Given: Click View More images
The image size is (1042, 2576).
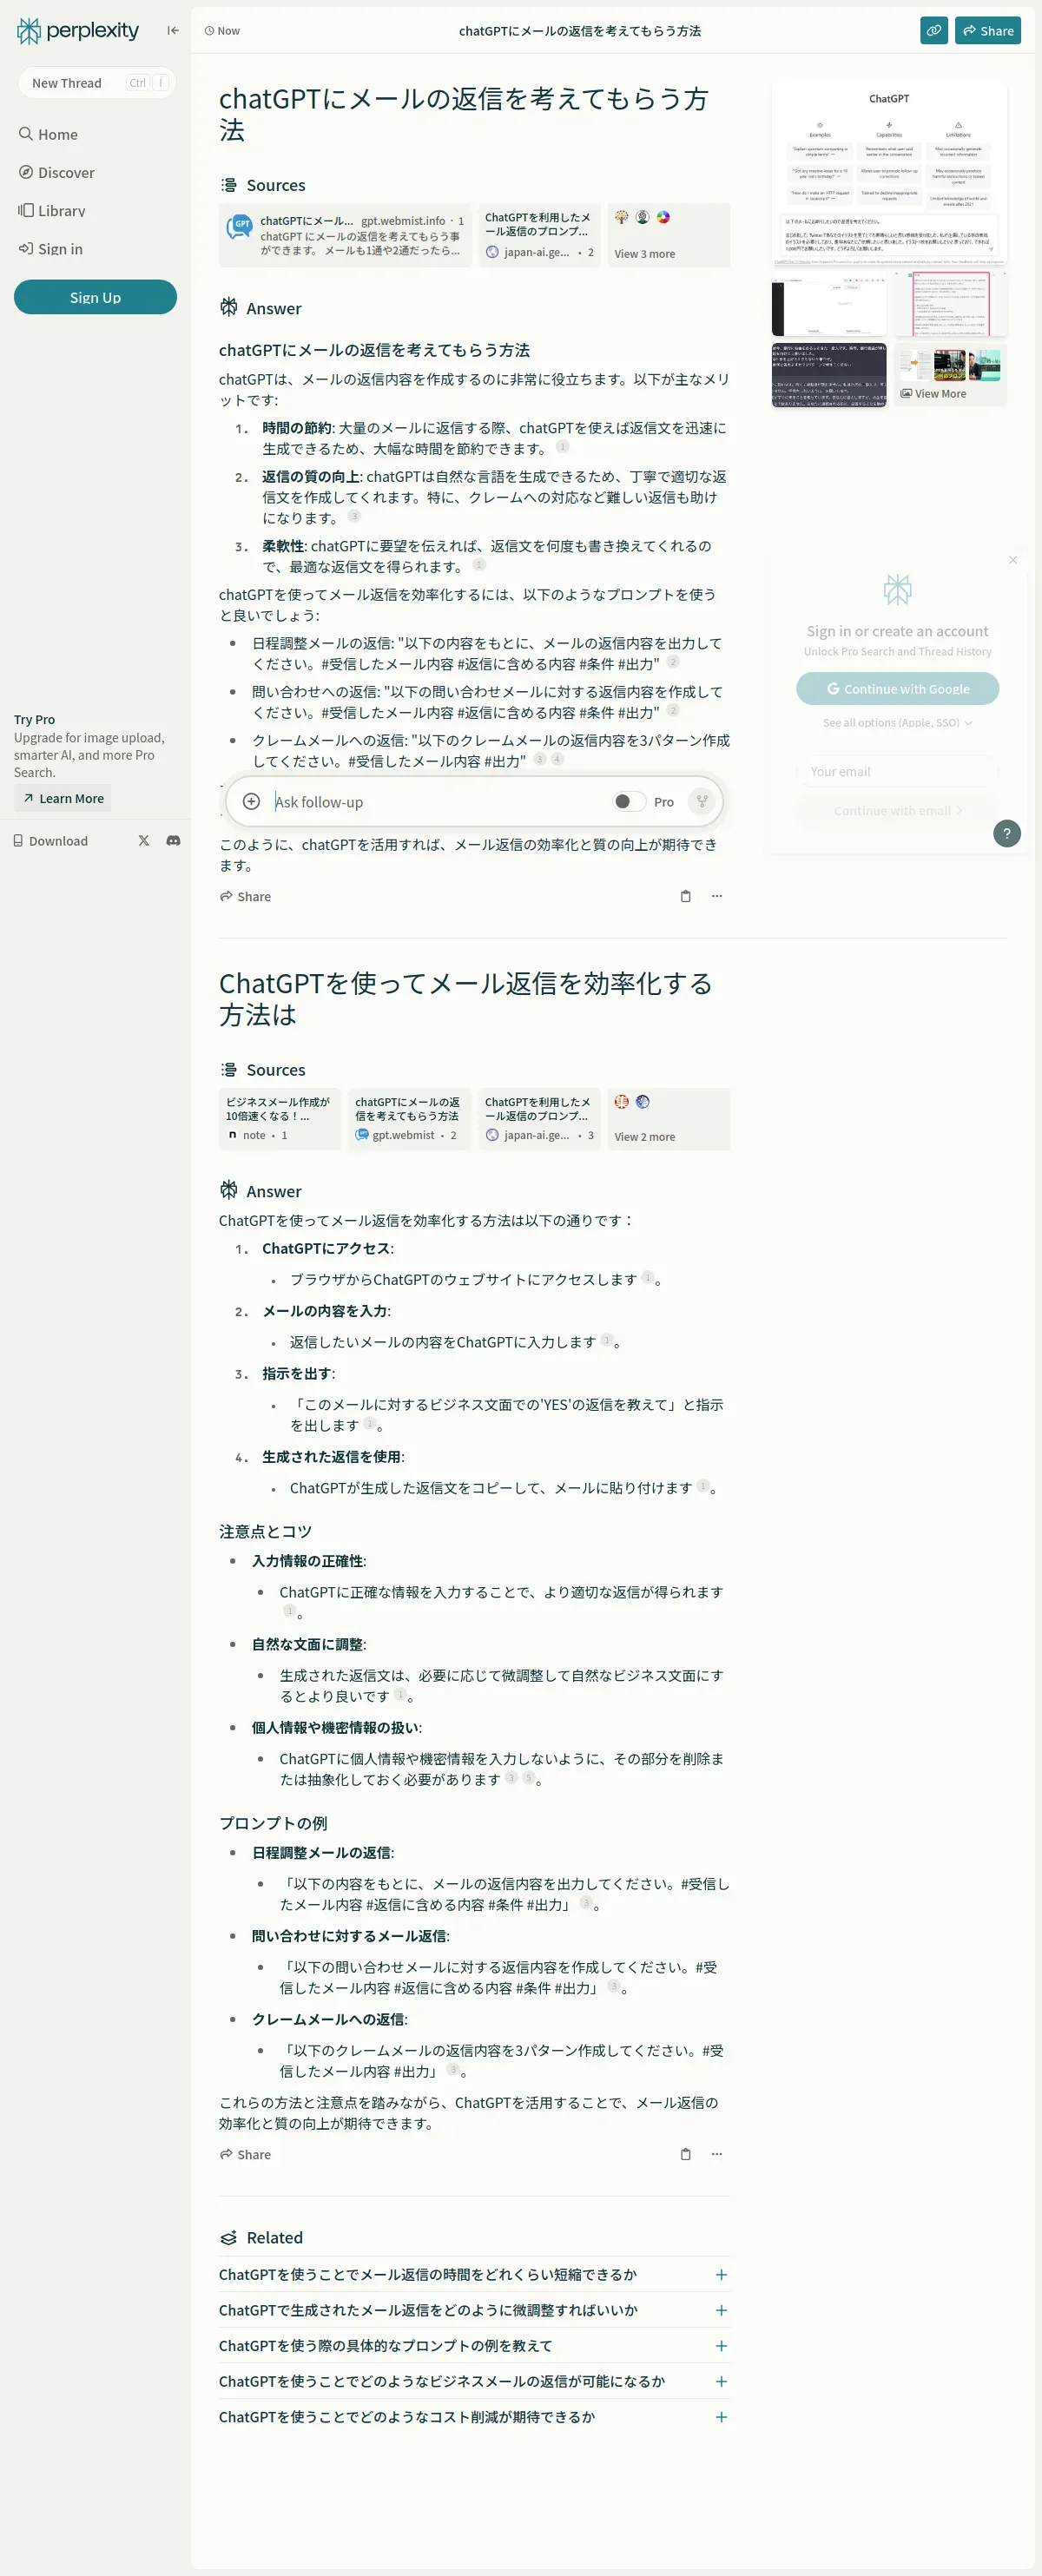Looking at the screenshot, I should tap(950, 375).
